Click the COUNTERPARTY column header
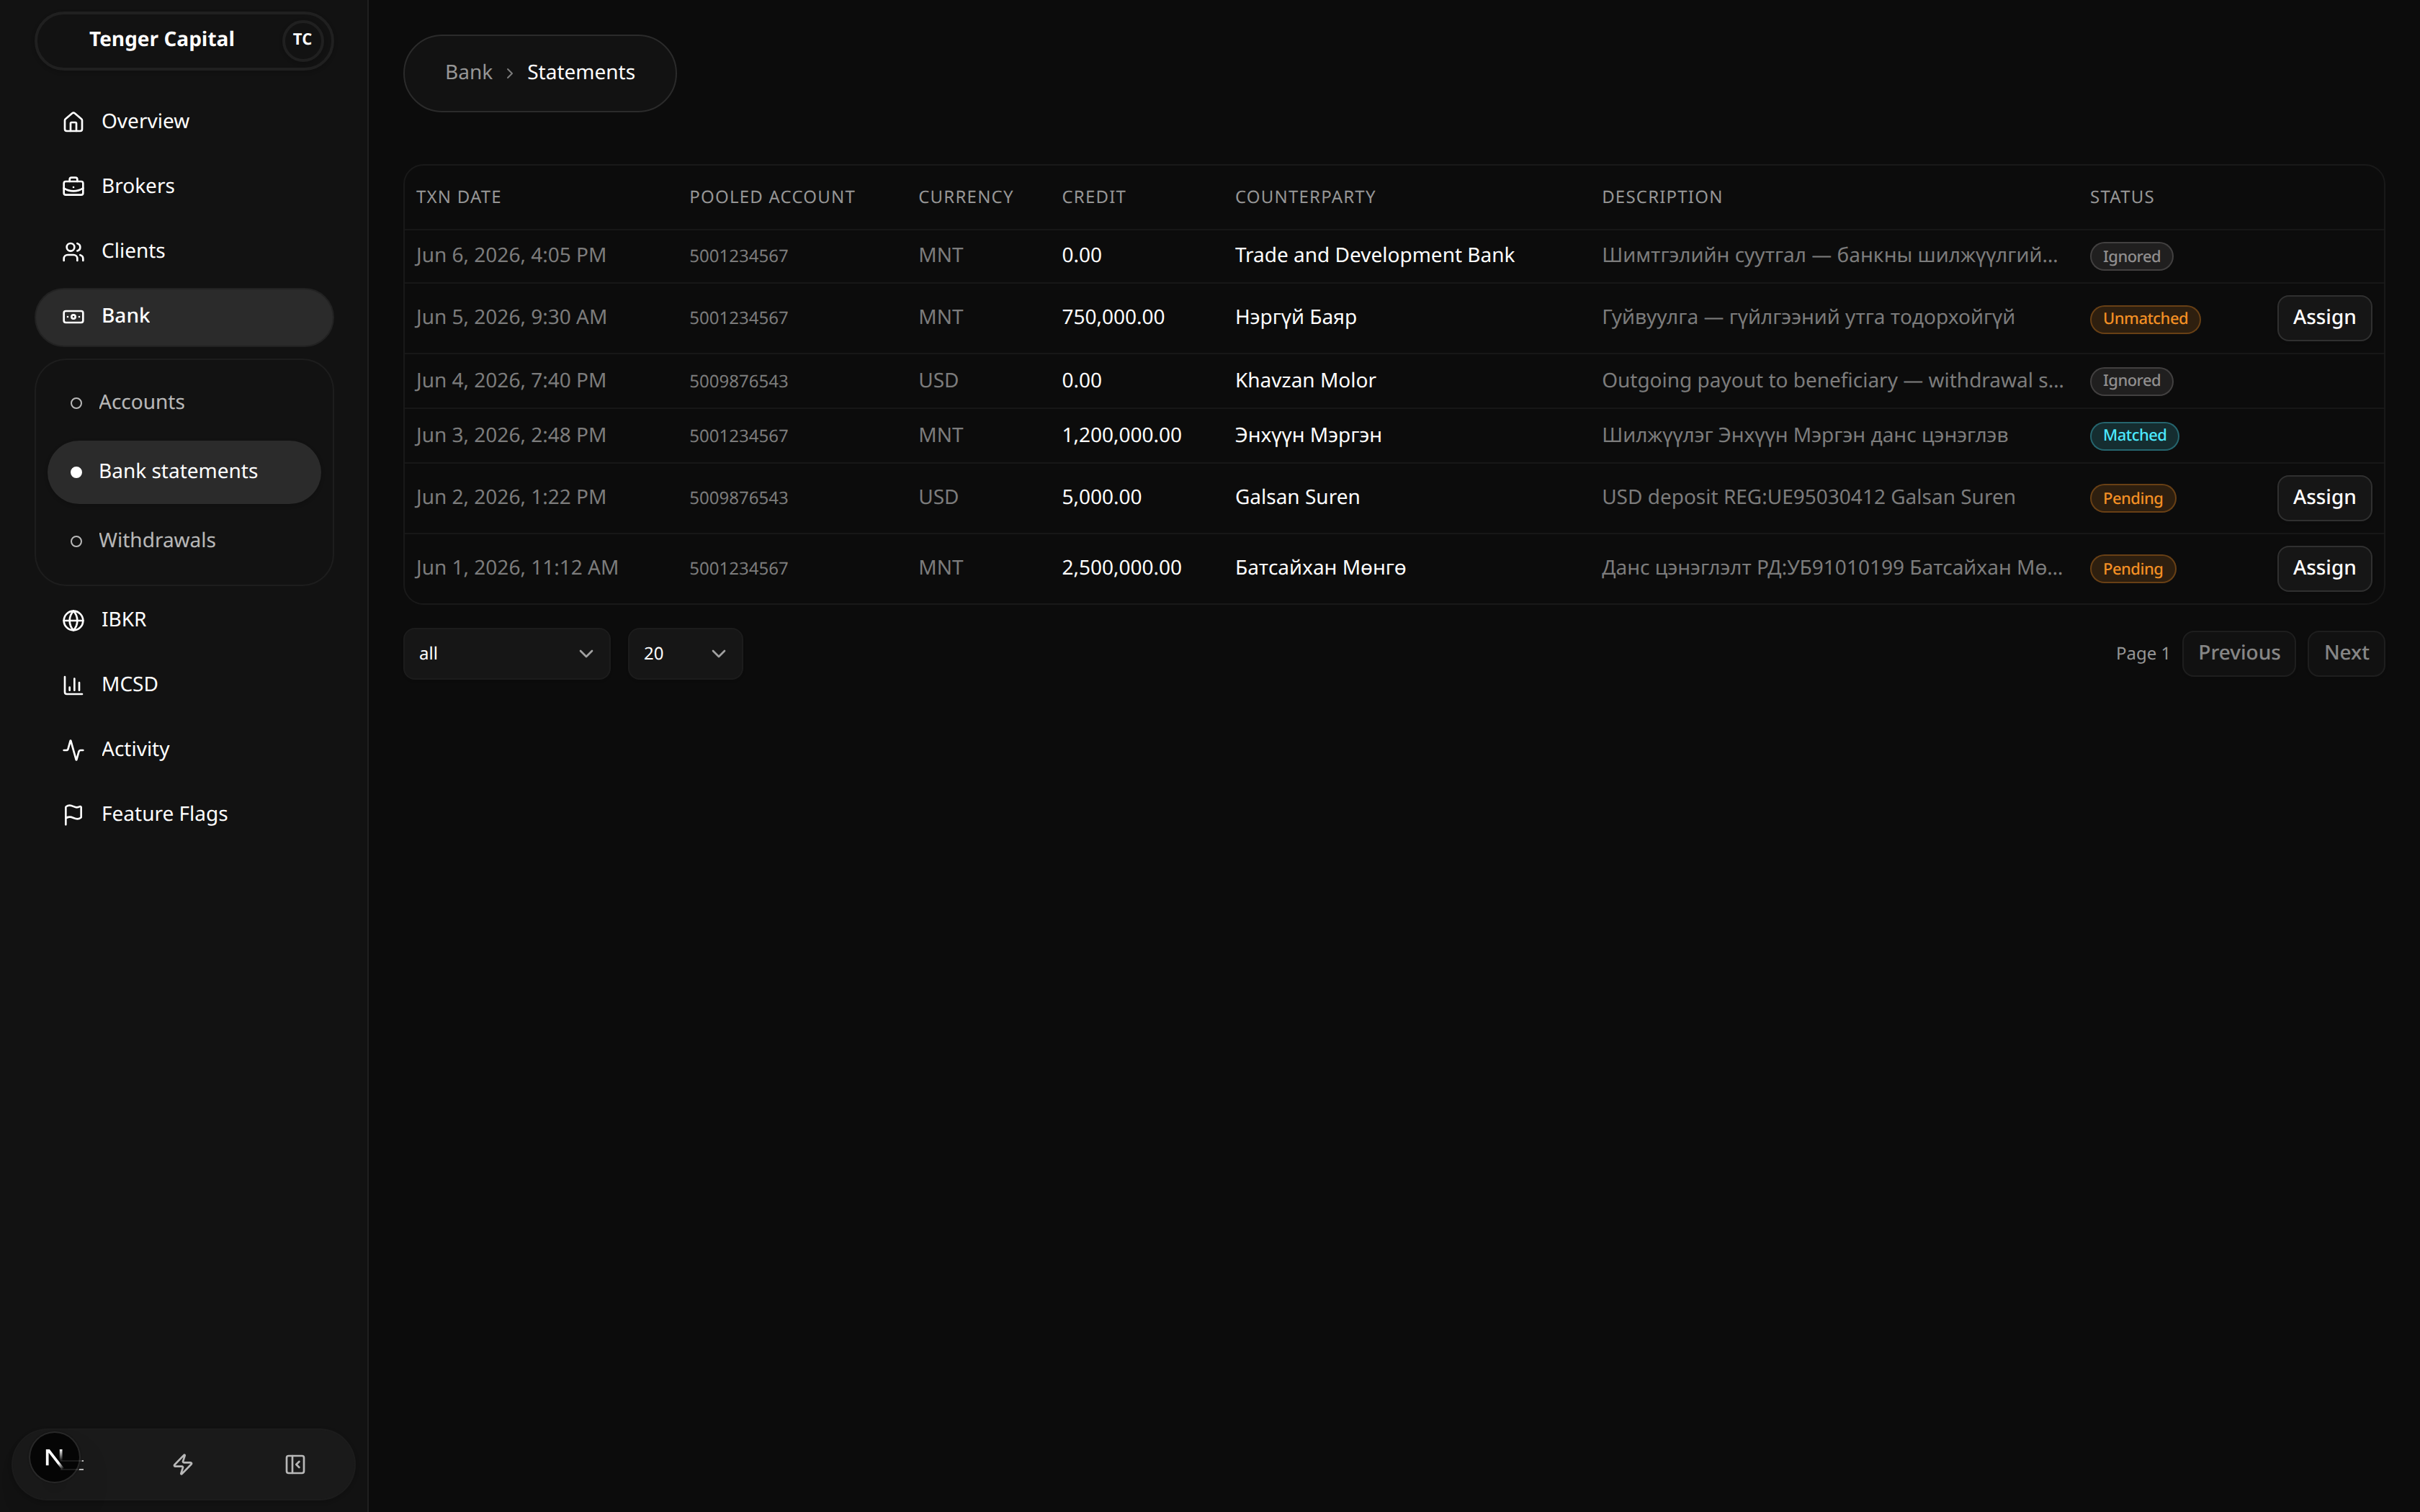2420x1512 pixels. click(x=1305, y=198)
